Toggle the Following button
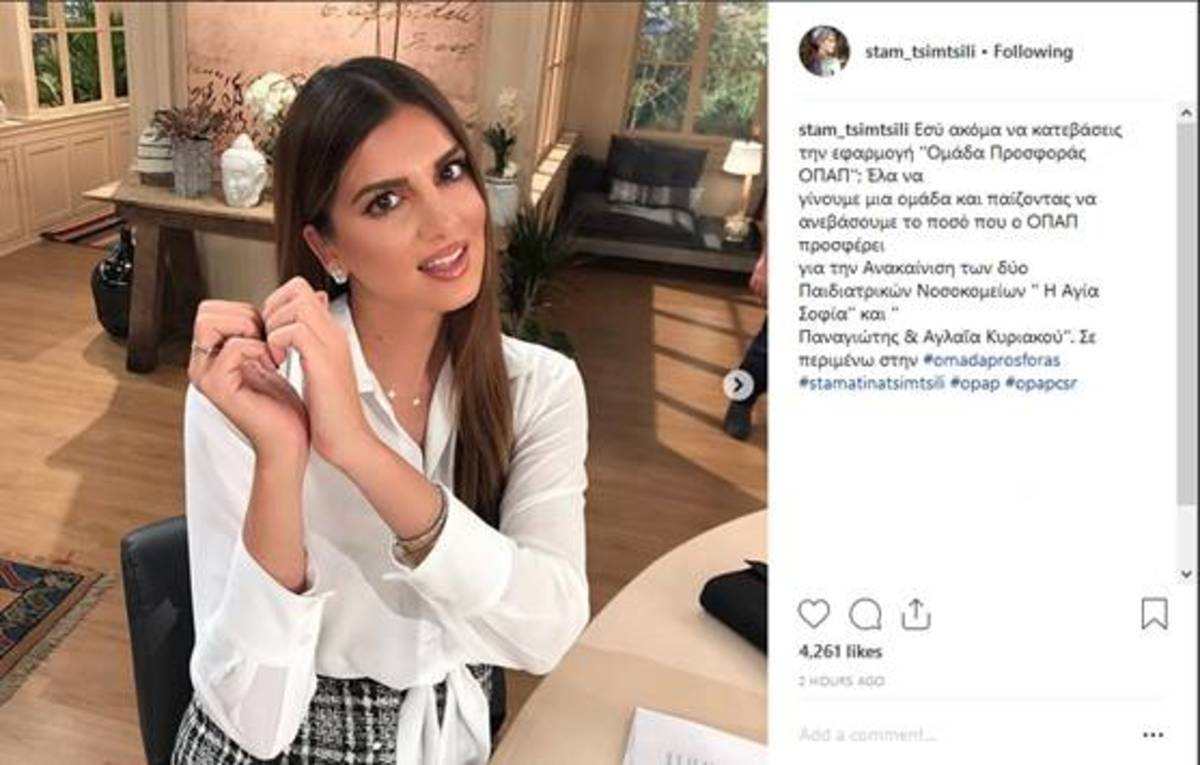 pos(1033,52)
